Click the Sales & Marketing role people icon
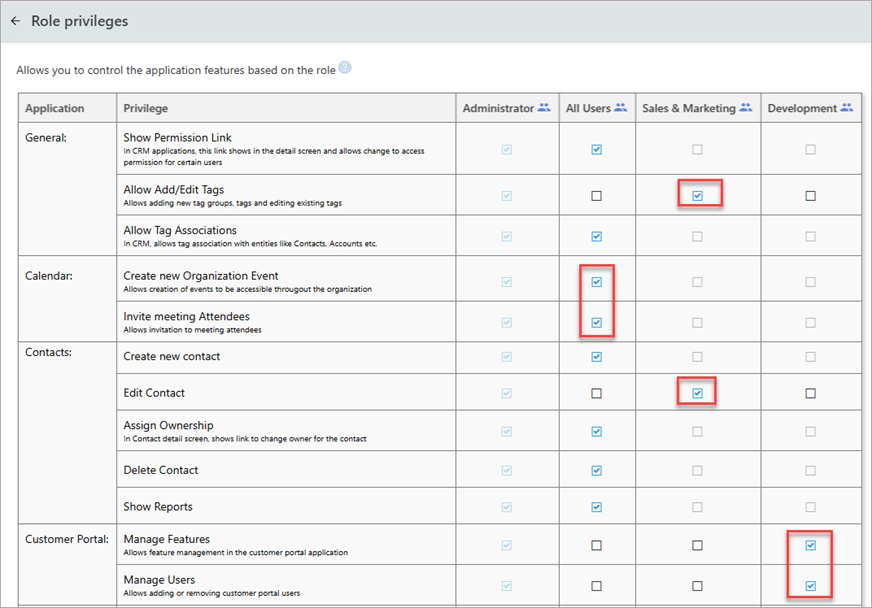Screen dimensions: 872x608 tap(746, 107)
